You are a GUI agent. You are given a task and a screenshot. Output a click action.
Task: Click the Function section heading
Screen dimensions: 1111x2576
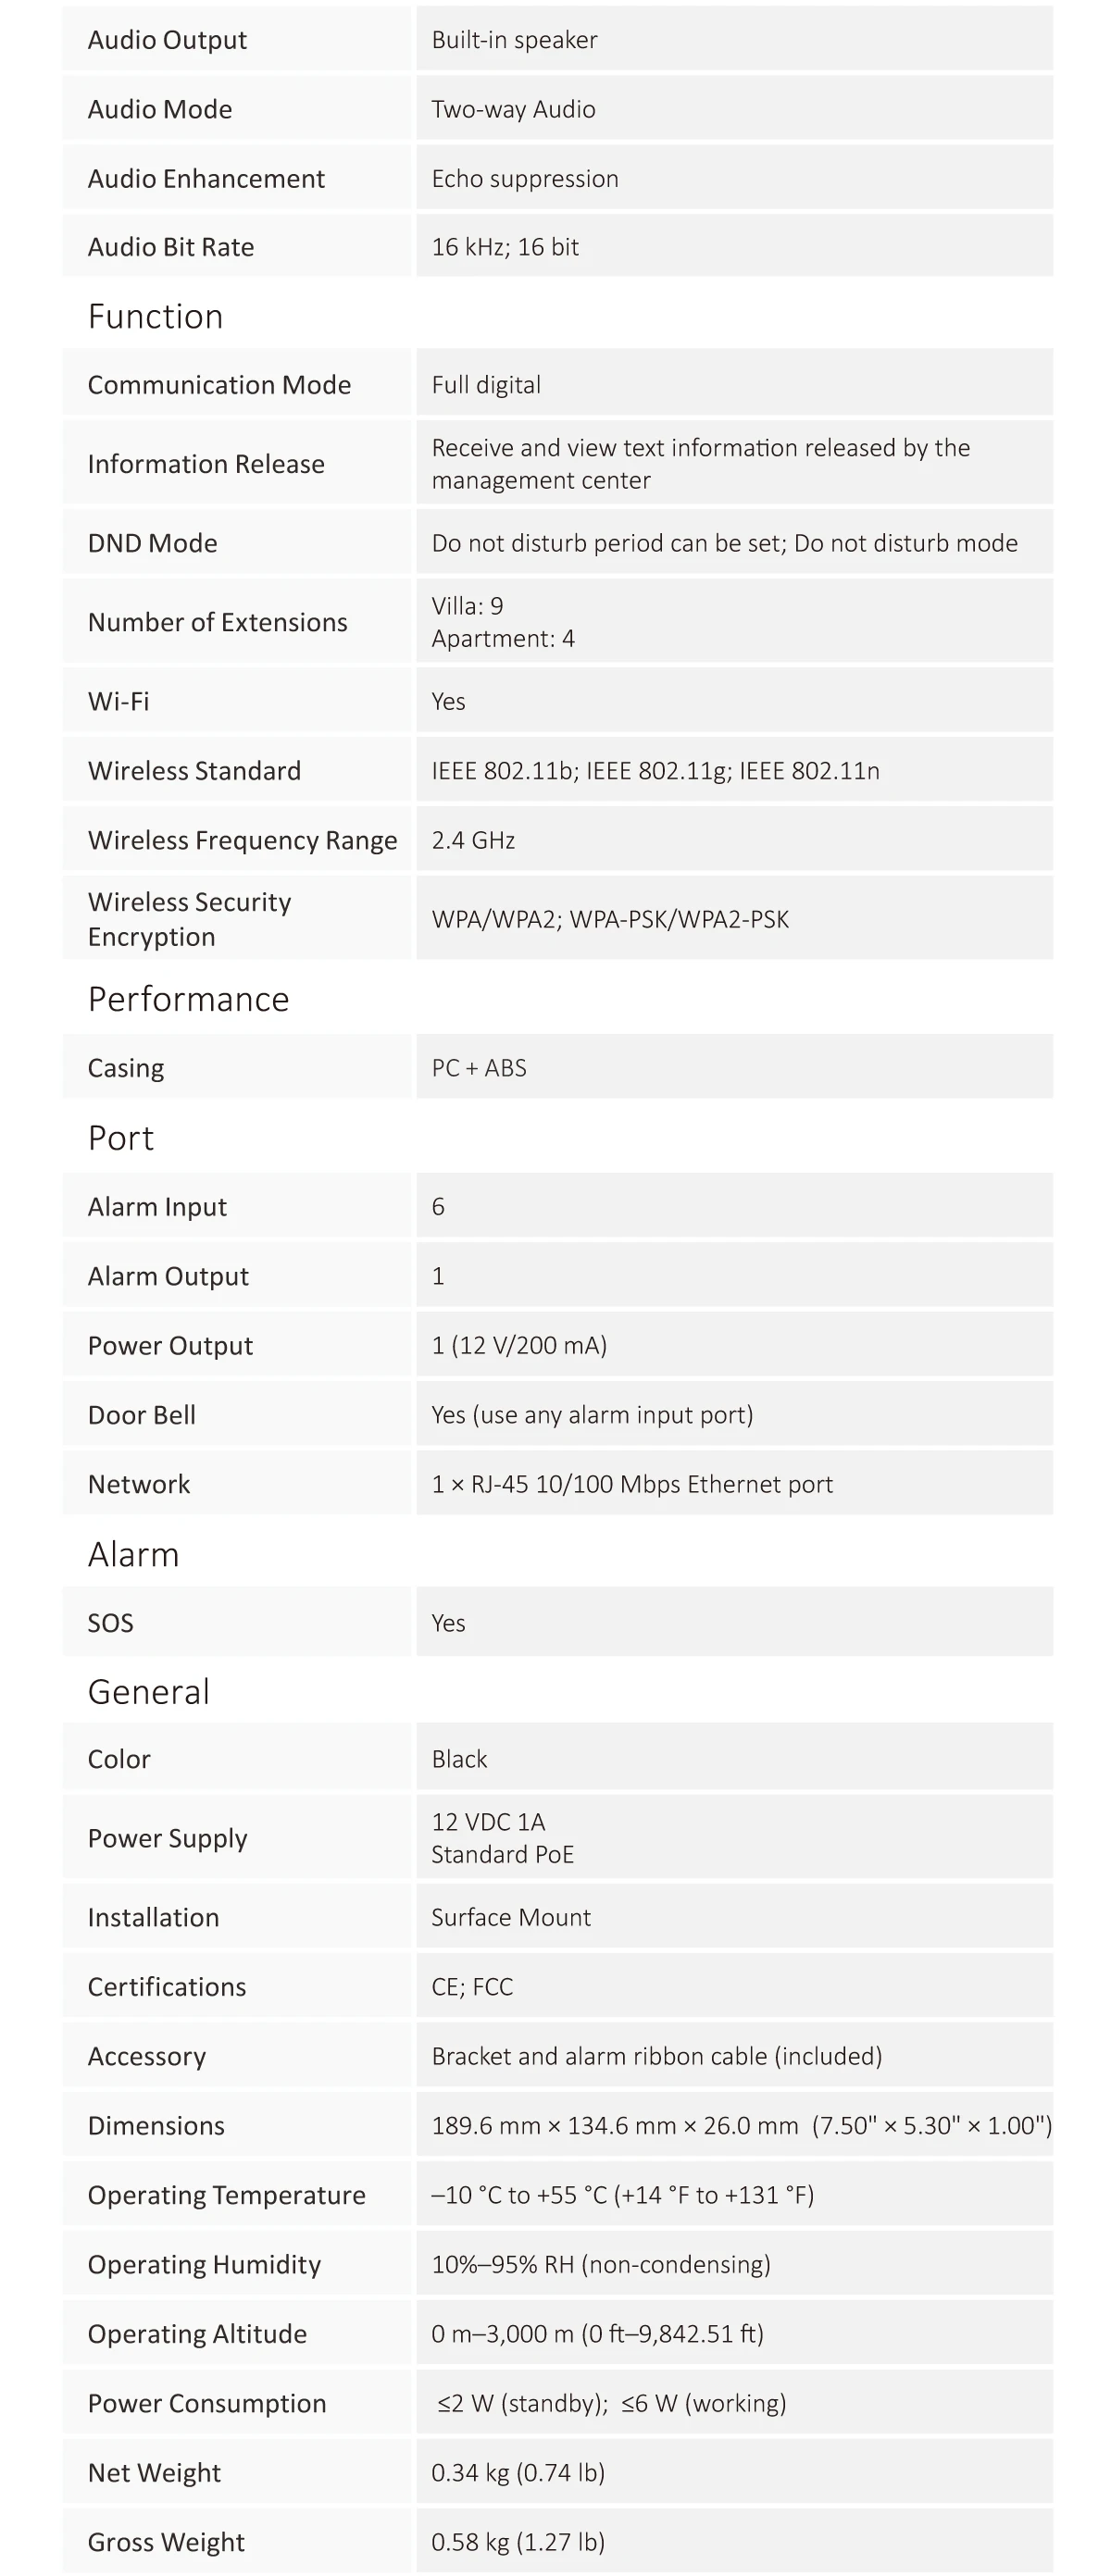coord(155,316)
